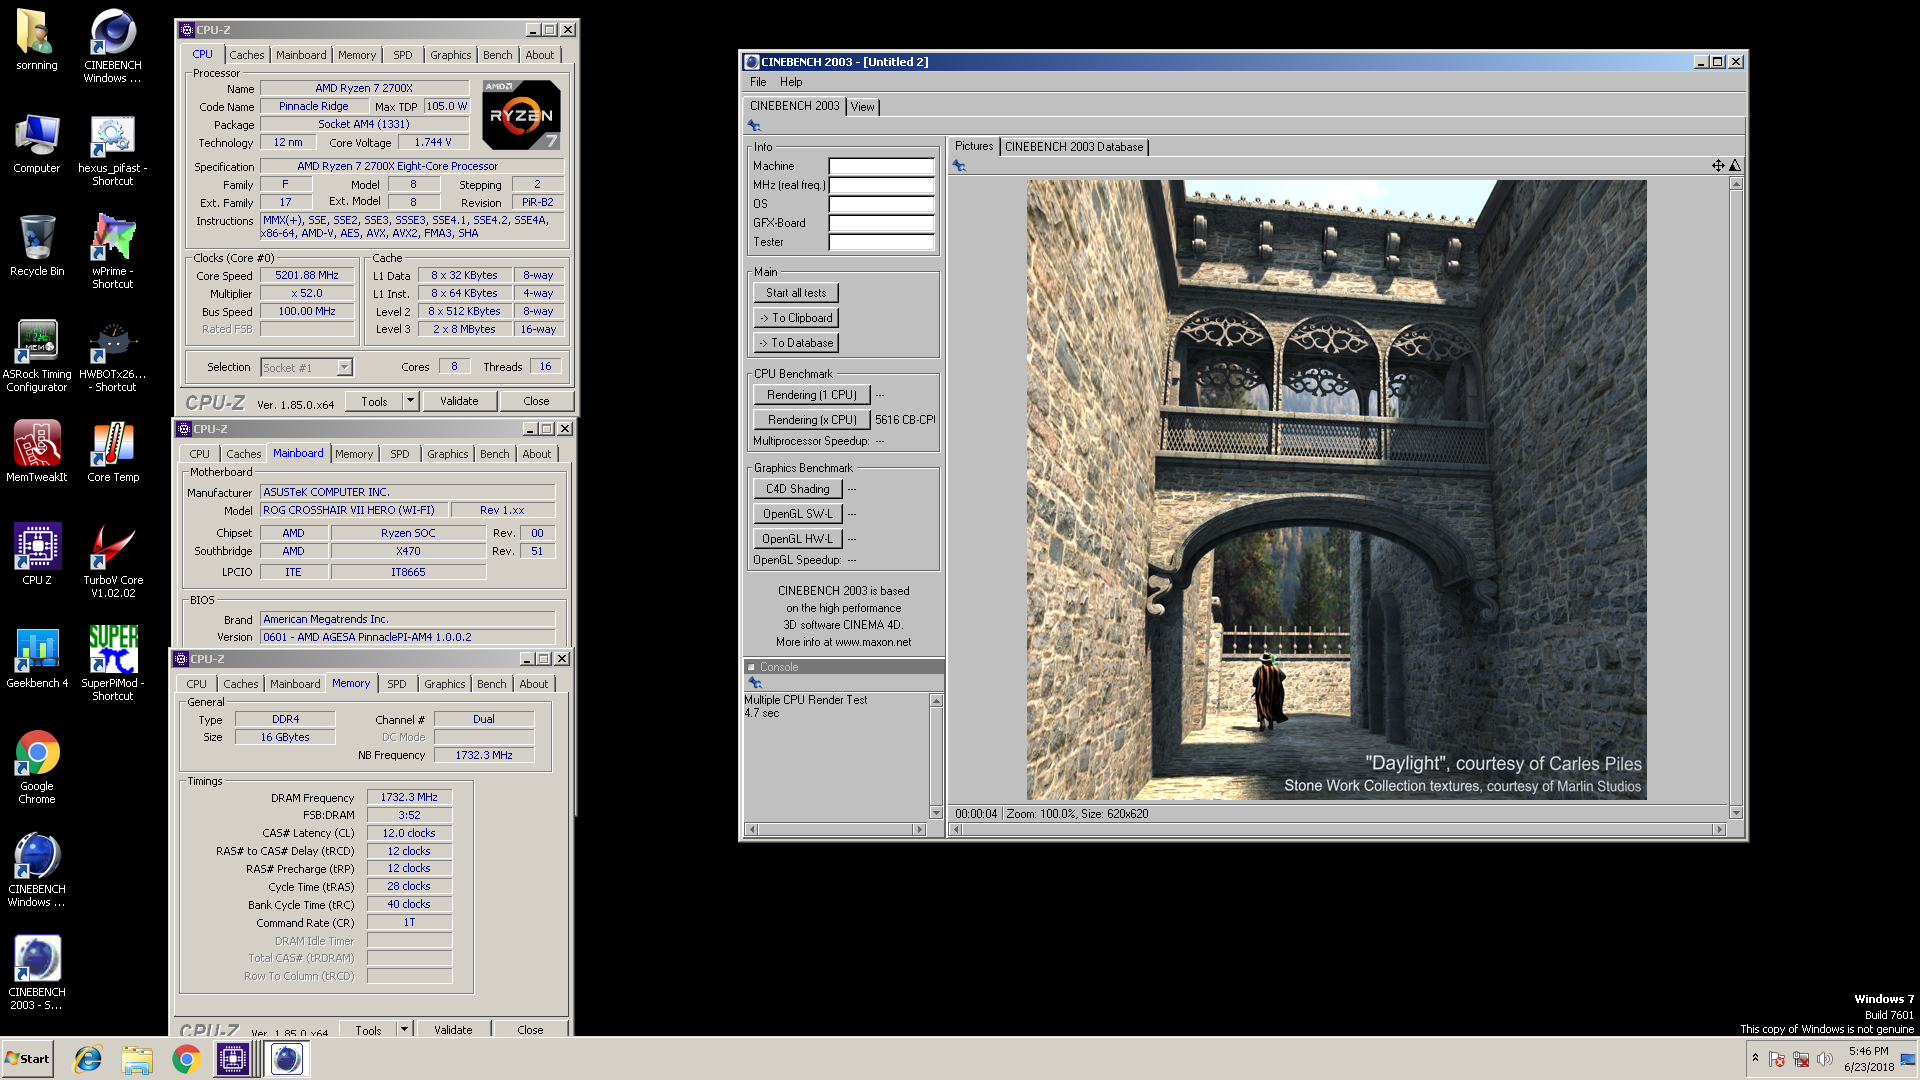Open the sornning folder on desktop
This screenshot has height=1080, width=1920.
coord(37,41)
